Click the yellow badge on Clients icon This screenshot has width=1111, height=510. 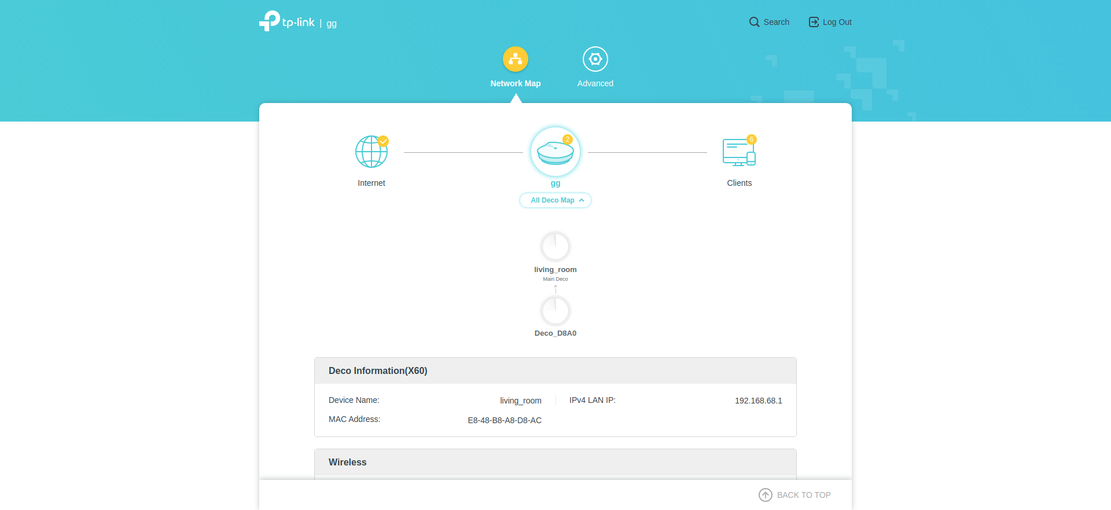click(x=751, y=140)
